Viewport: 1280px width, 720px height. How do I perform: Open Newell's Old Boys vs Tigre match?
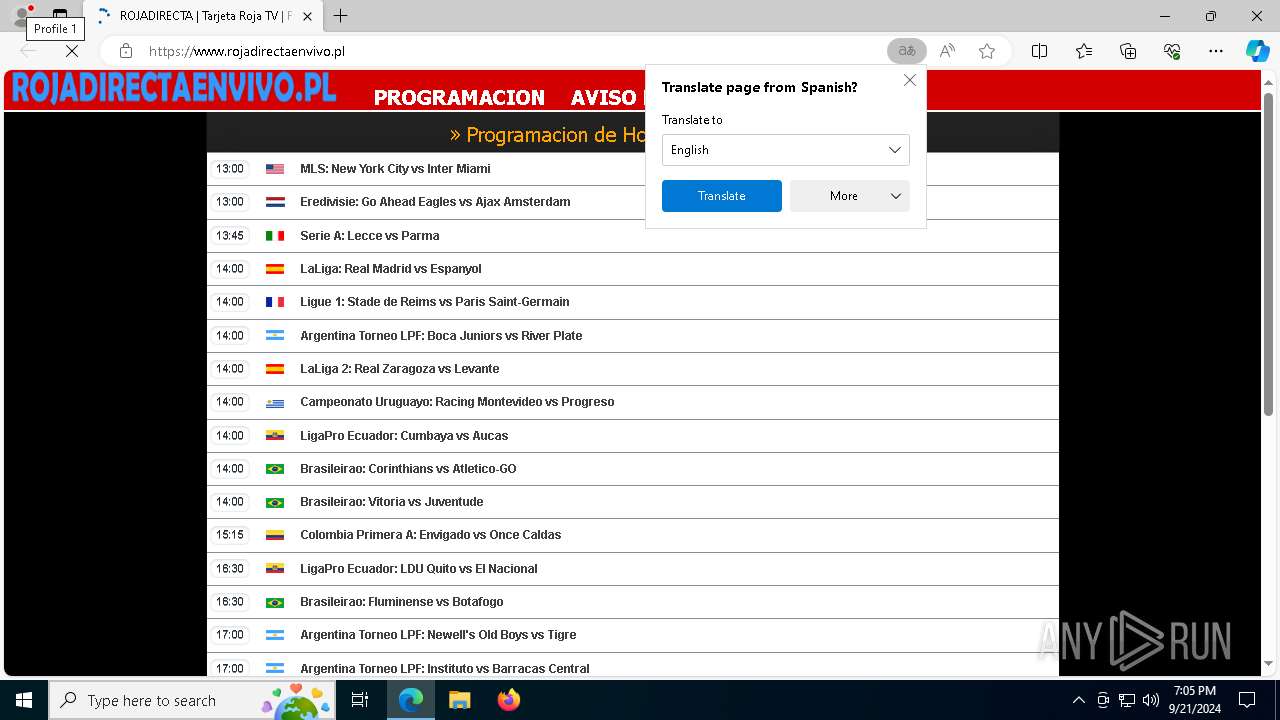coord(438,635)
